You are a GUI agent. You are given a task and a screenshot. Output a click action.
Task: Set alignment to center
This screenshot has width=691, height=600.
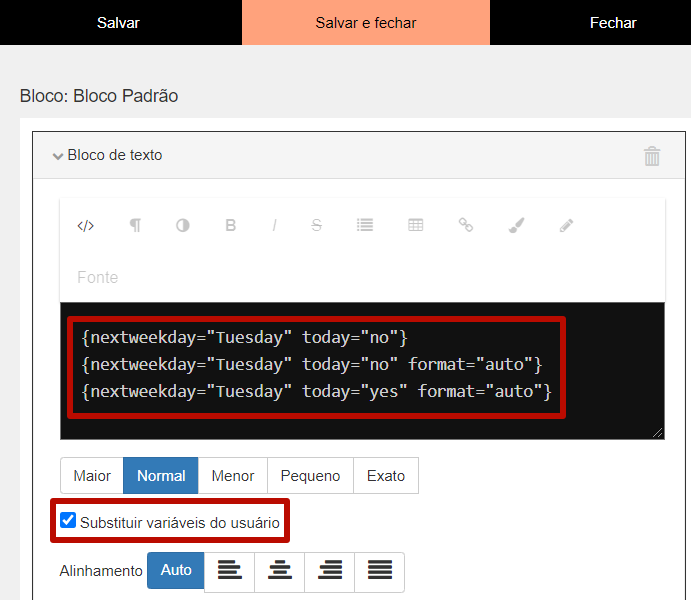pyautogui.click(x=279, y=570)
